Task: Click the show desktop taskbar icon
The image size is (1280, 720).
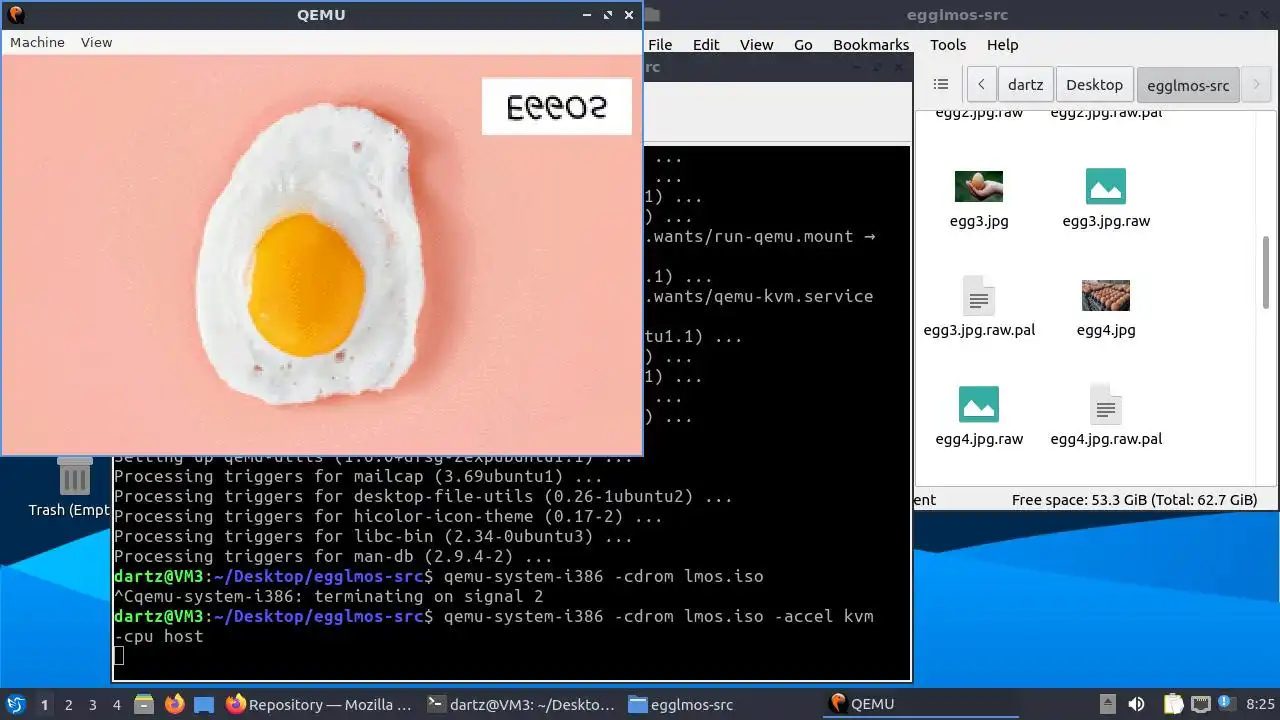Action: point(204,704)
